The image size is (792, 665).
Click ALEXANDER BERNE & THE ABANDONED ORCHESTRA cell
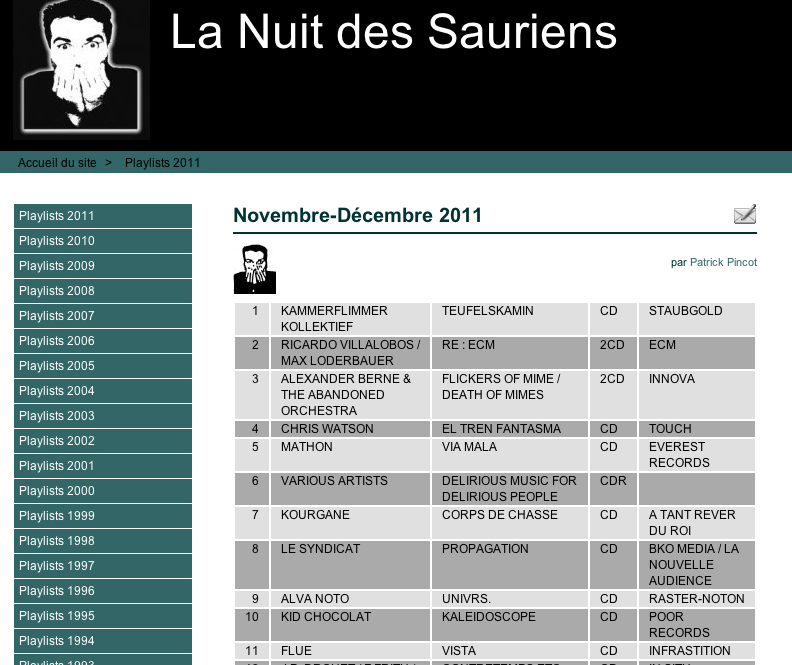(350, 395)
